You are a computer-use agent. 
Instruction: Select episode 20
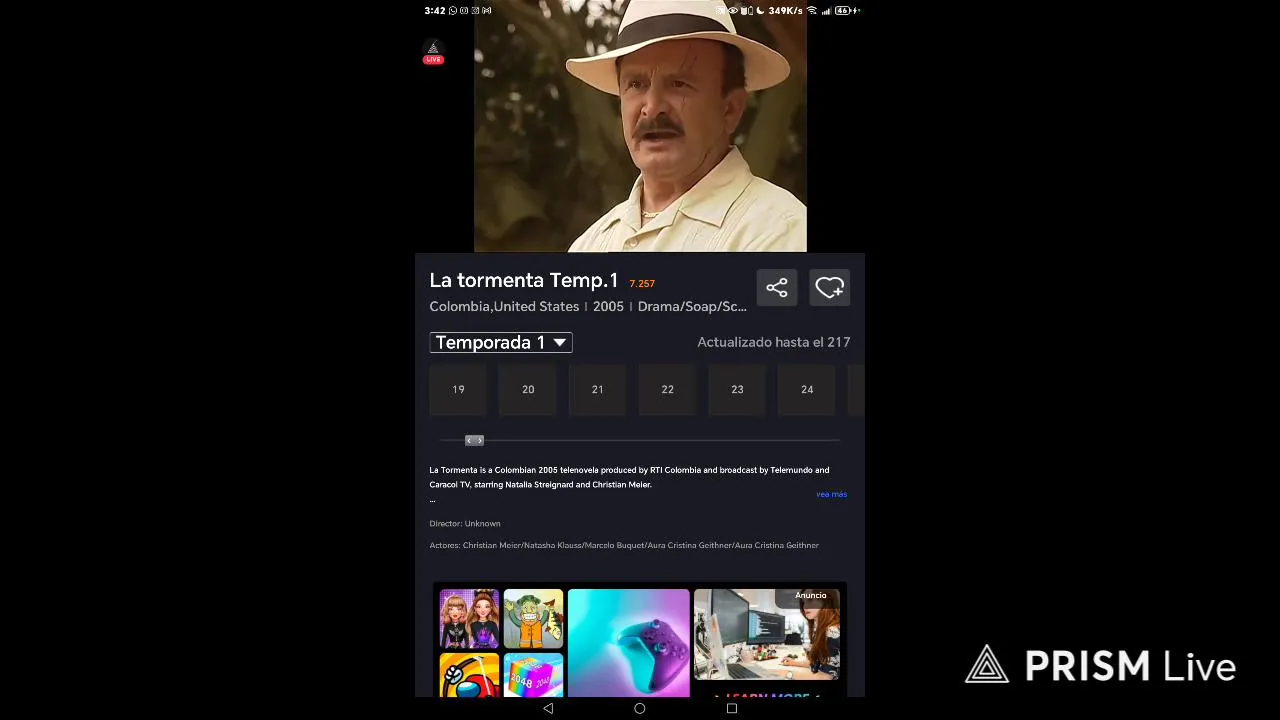[x=528, y=389]
